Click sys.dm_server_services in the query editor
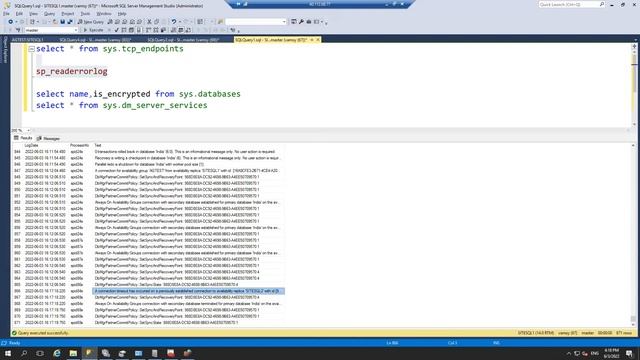The image size is (640, 360). (155, 105)
